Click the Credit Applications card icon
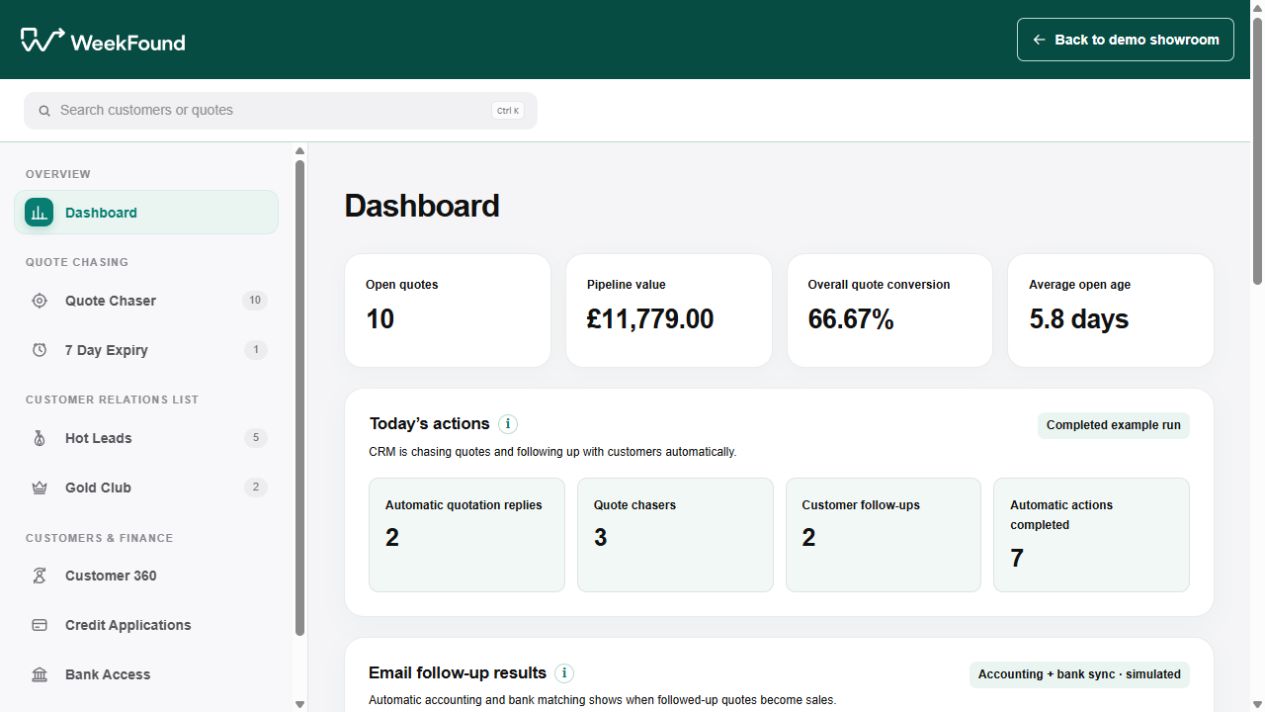The width and height of the screenshot is (1265, 712). 39,625
